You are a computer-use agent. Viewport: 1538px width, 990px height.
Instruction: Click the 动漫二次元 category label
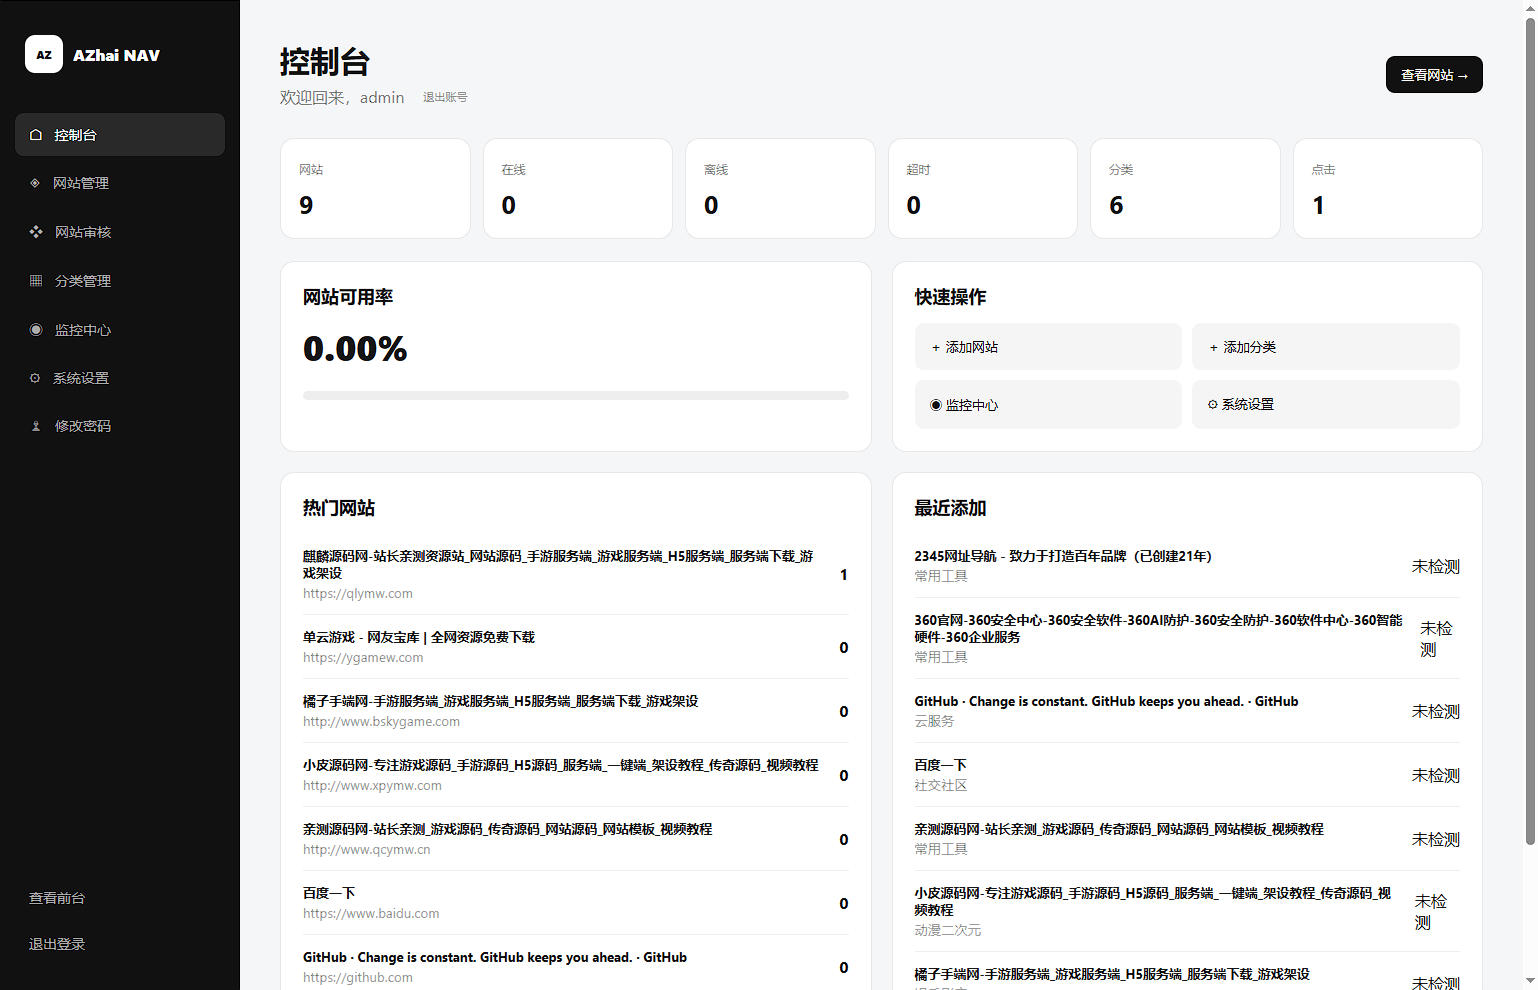coord(948,930)
